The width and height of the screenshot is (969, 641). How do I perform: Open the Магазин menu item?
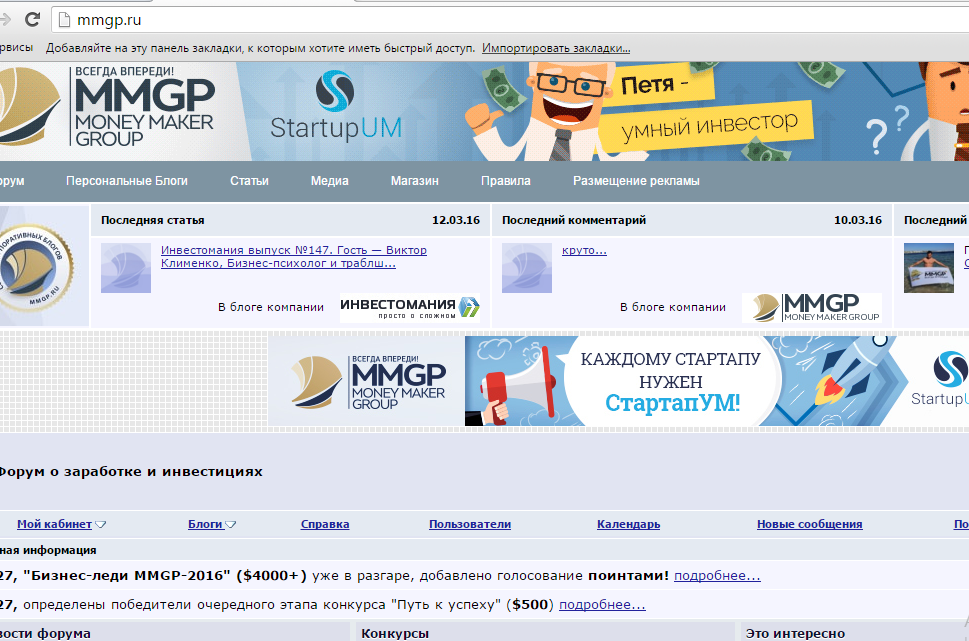(415, 181)
